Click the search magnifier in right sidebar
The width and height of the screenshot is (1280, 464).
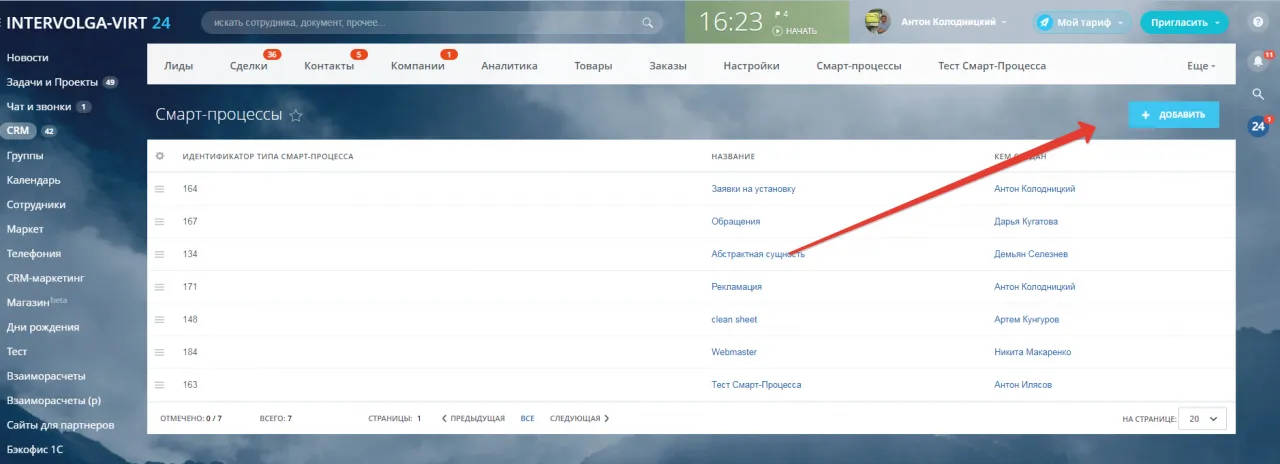pyautogui.click(x=1258, y=94)
